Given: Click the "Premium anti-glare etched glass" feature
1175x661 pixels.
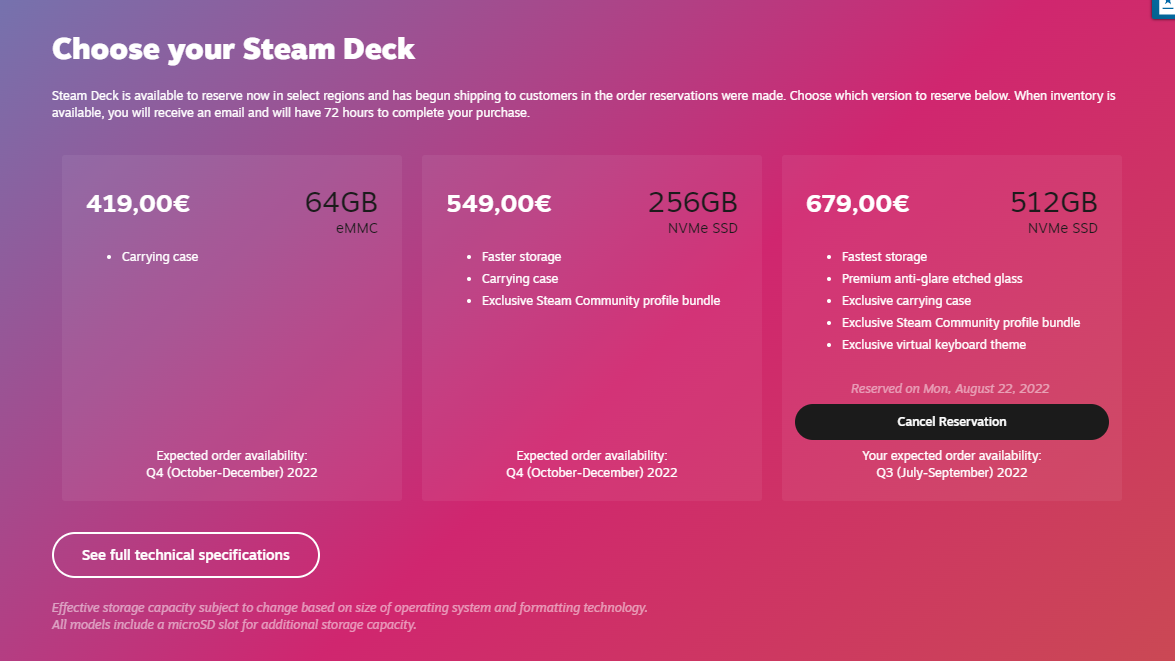Looking at the screenshot, I should coord(932,279).
